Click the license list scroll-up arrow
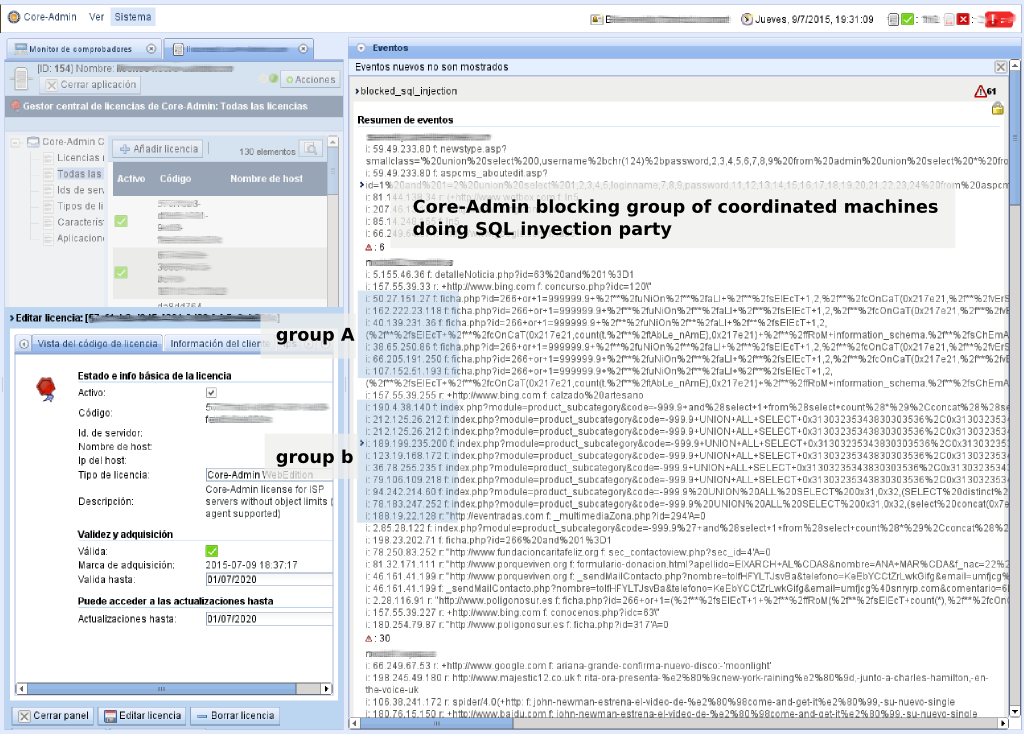The image size is (1024, 734). 333,142
